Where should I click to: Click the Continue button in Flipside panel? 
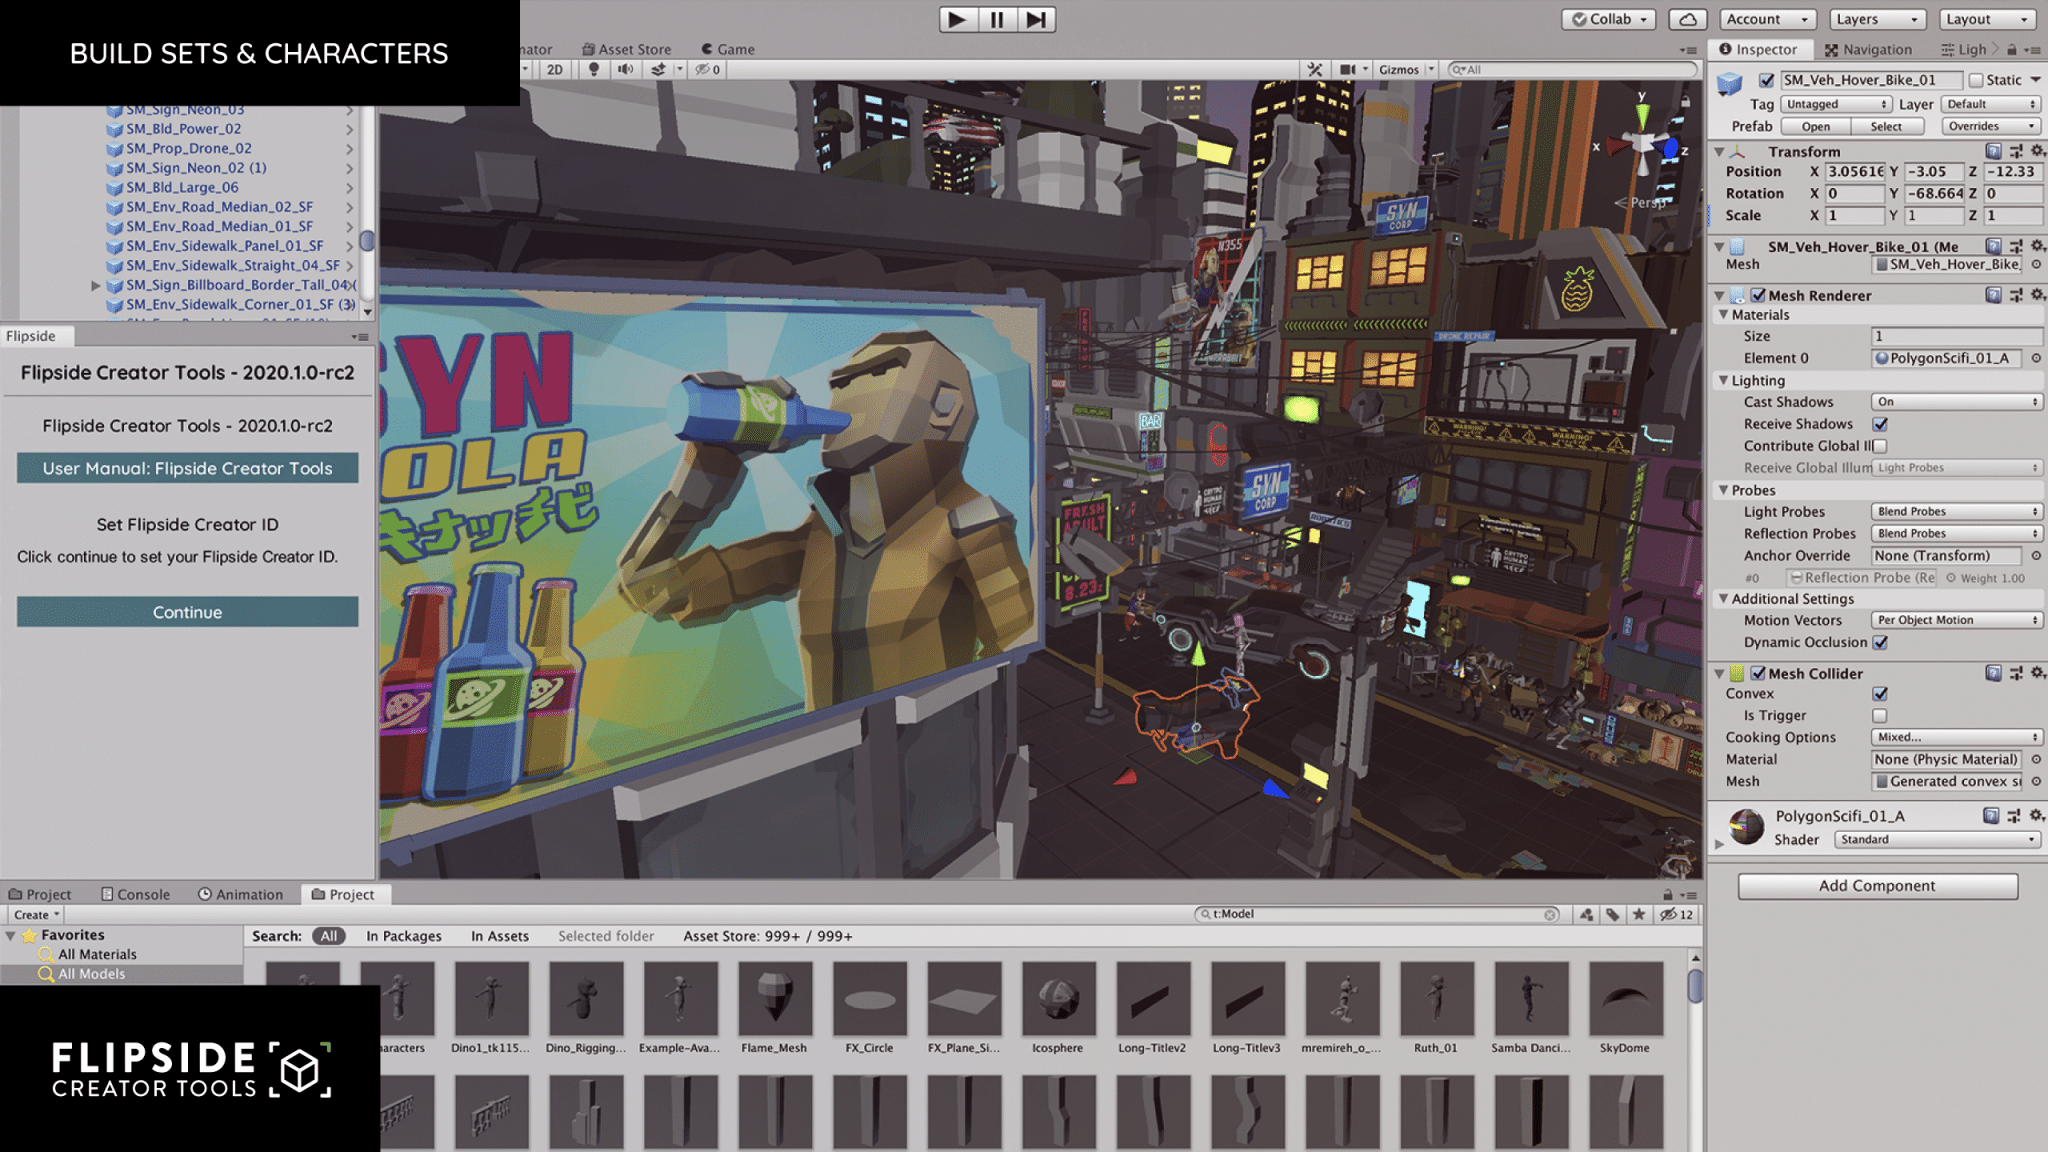pos(186,612)
